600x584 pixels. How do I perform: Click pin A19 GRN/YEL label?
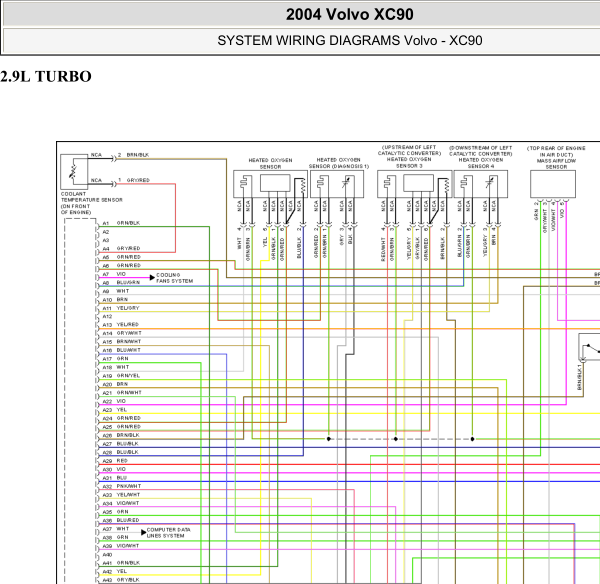(121, 375)
